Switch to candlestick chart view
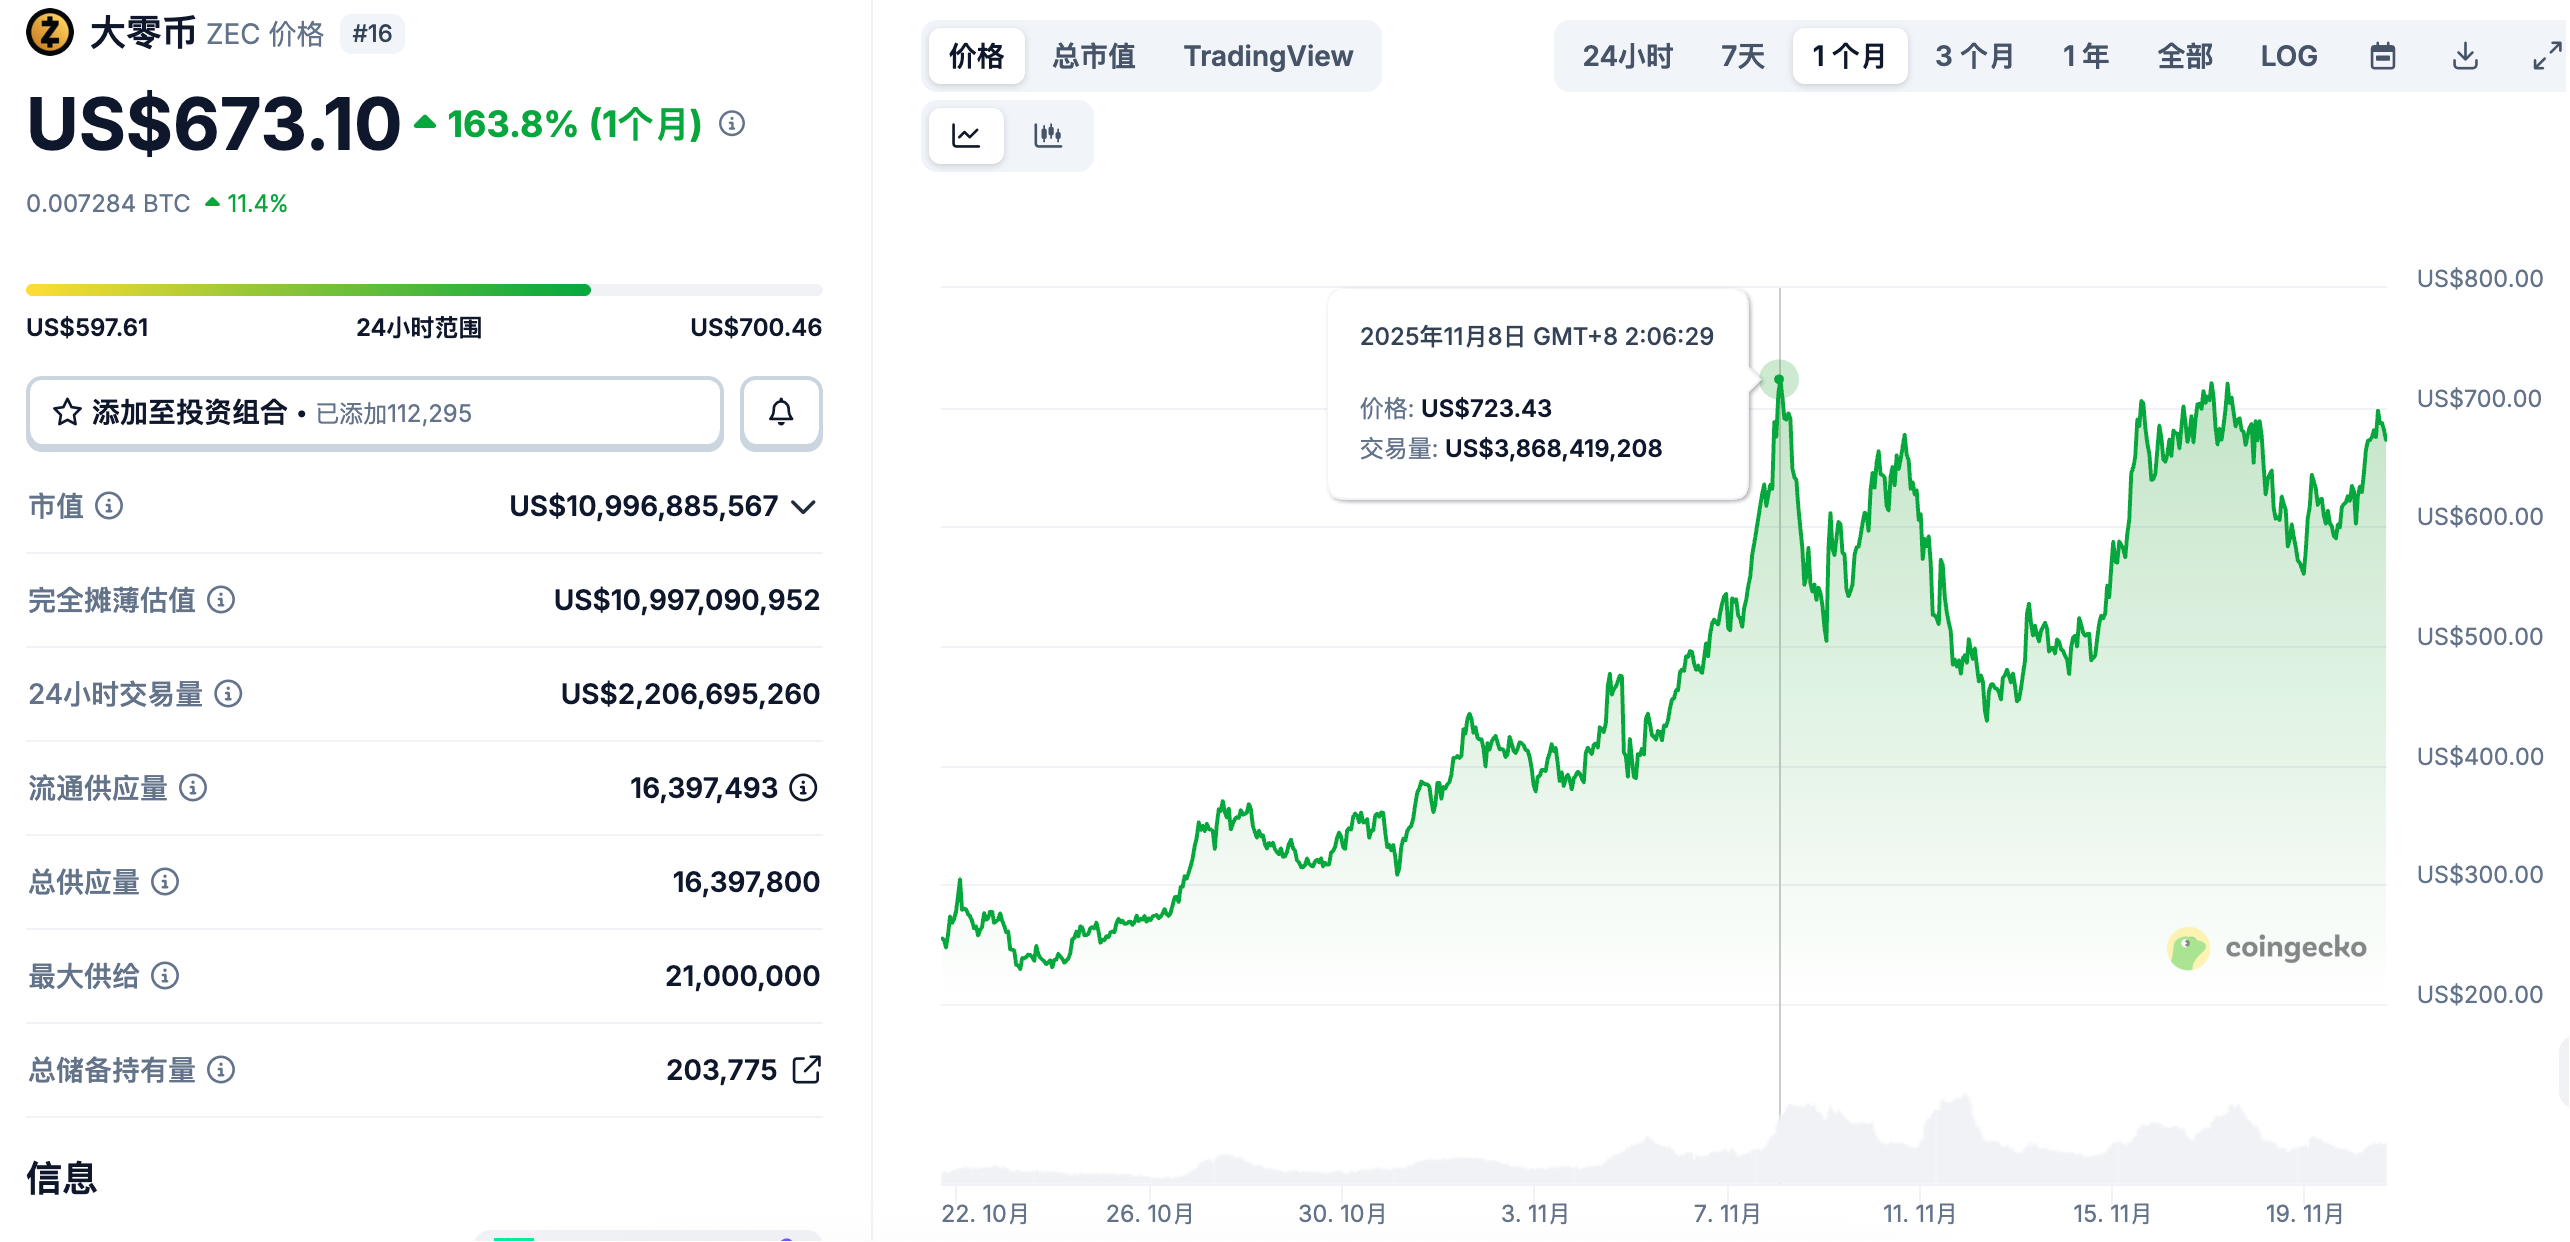 tap(1047, 135)
